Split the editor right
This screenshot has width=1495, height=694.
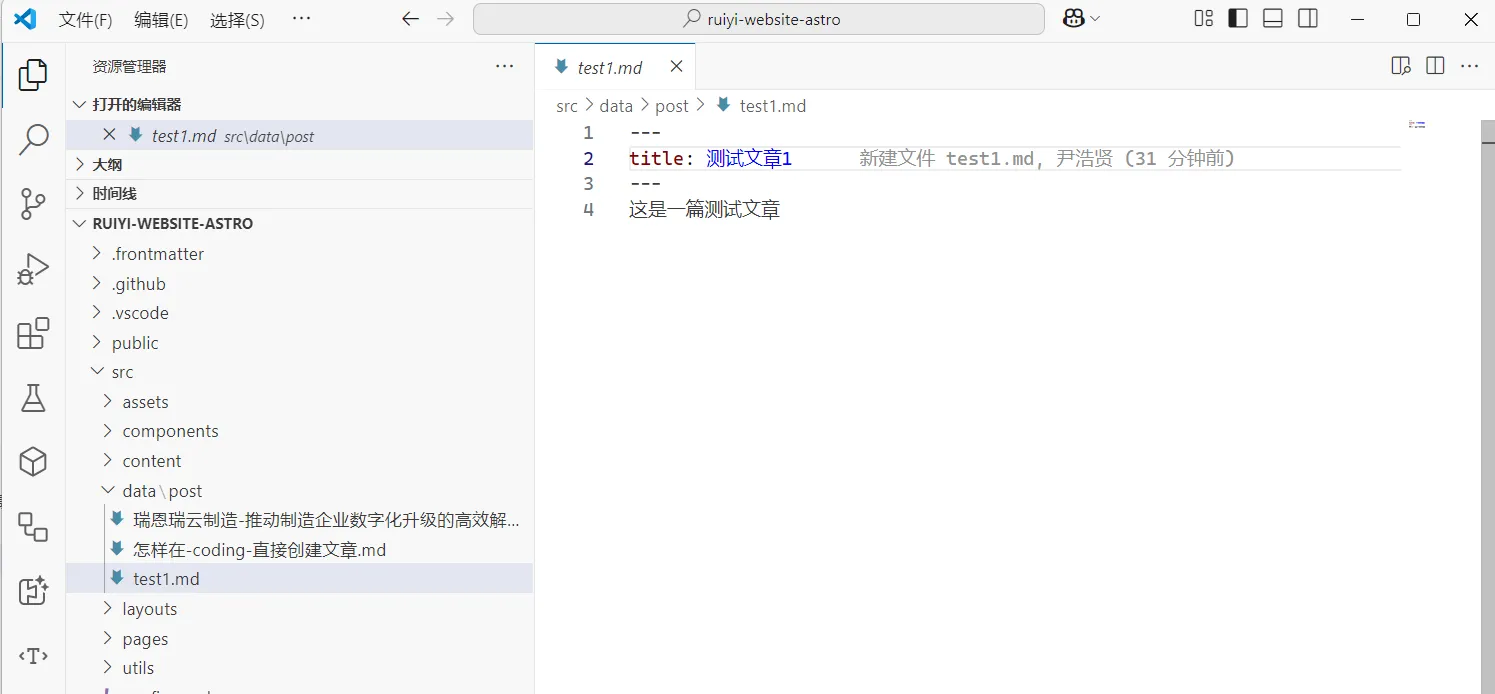coord(1435,66)
